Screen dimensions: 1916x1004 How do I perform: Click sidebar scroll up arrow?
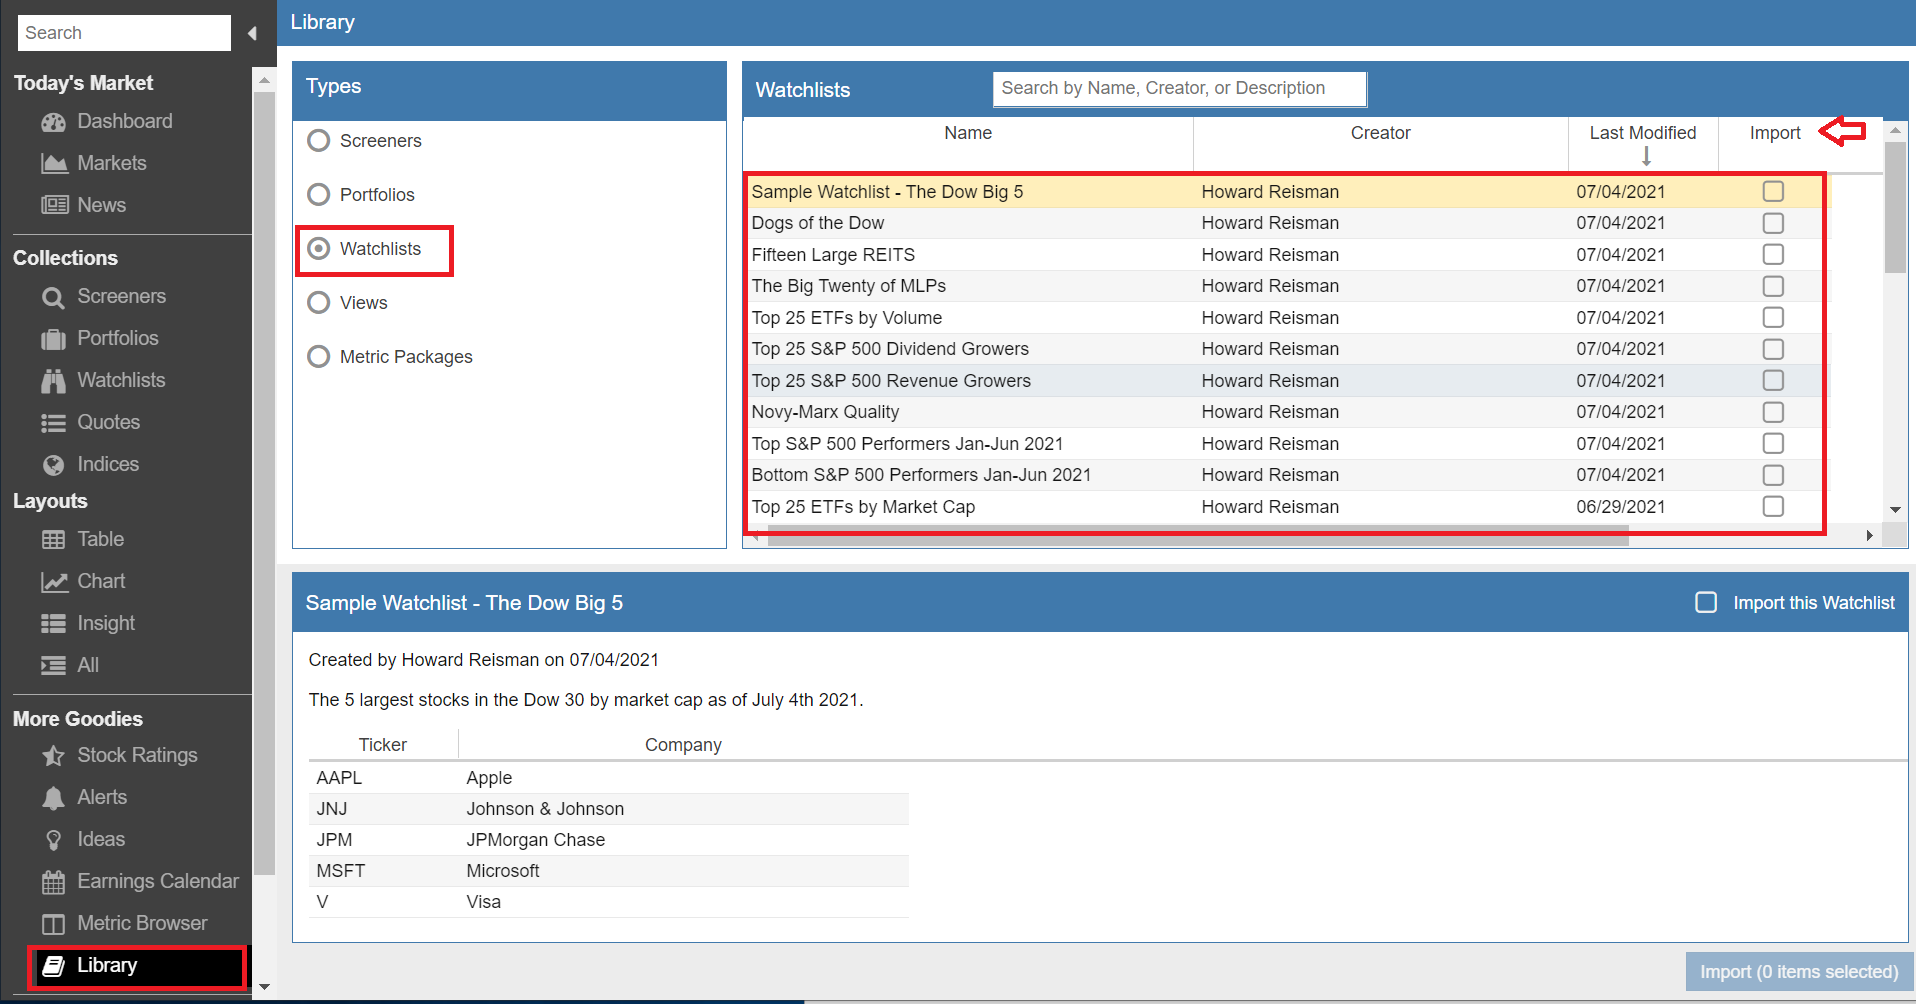click(264, 79)
